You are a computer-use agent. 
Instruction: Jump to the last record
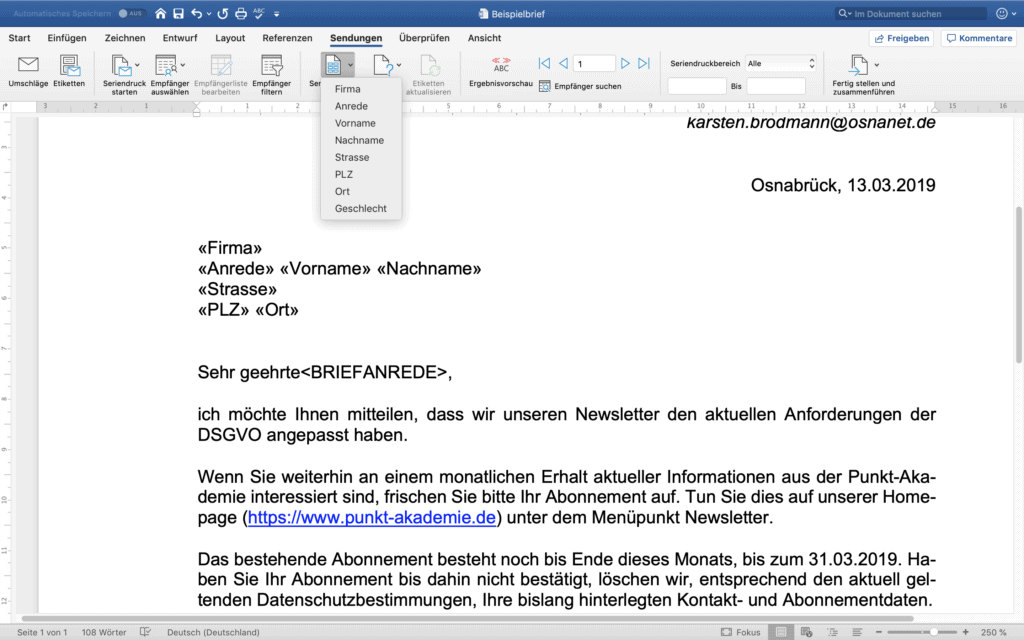coord(644,63)
